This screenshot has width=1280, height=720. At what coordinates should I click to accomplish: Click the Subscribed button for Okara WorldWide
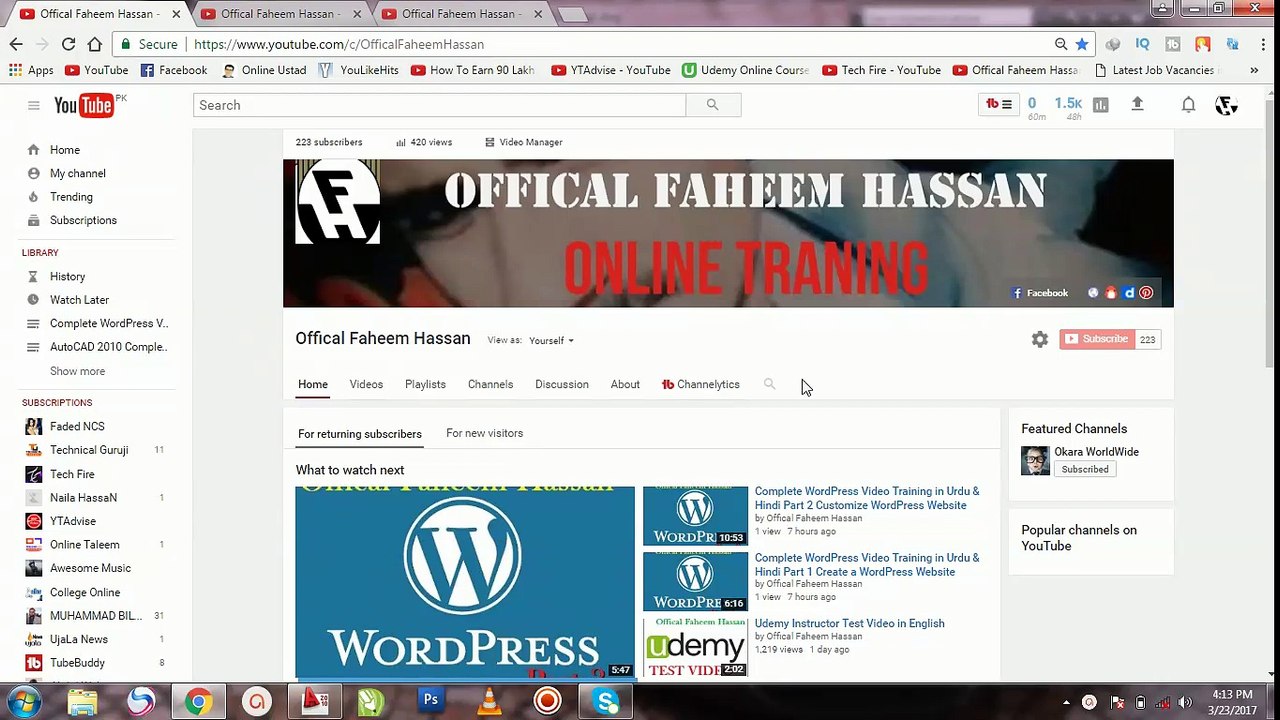click(x=1085, y=469)
